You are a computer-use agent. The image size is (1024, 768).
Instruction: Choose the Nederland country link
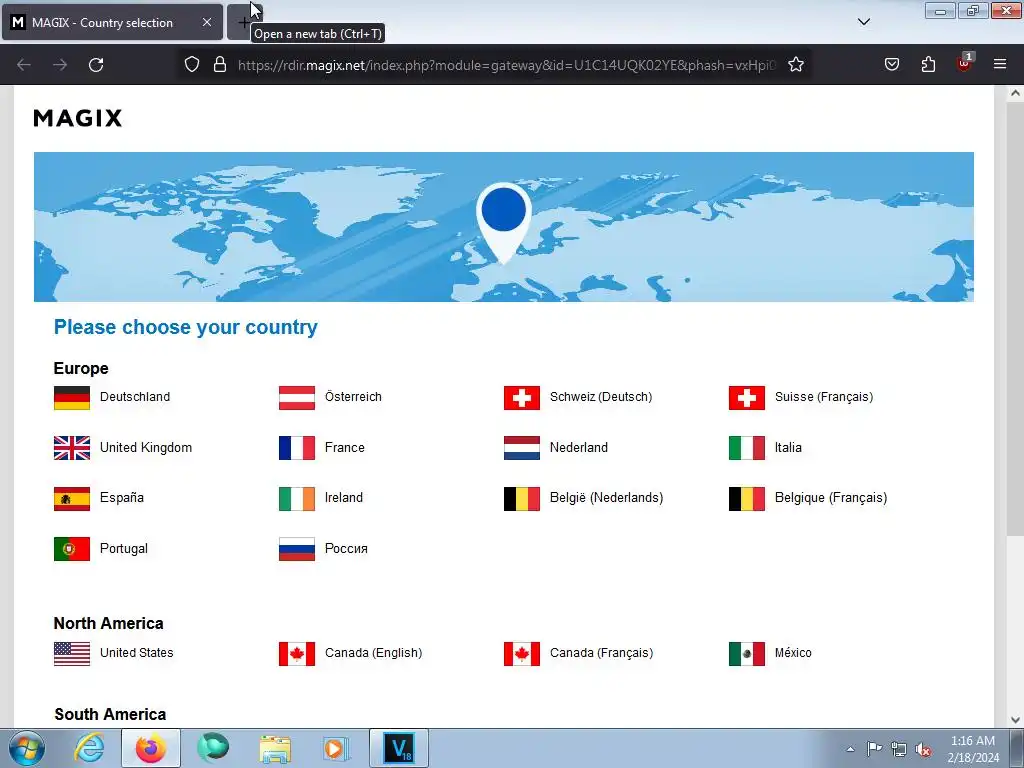578,448
